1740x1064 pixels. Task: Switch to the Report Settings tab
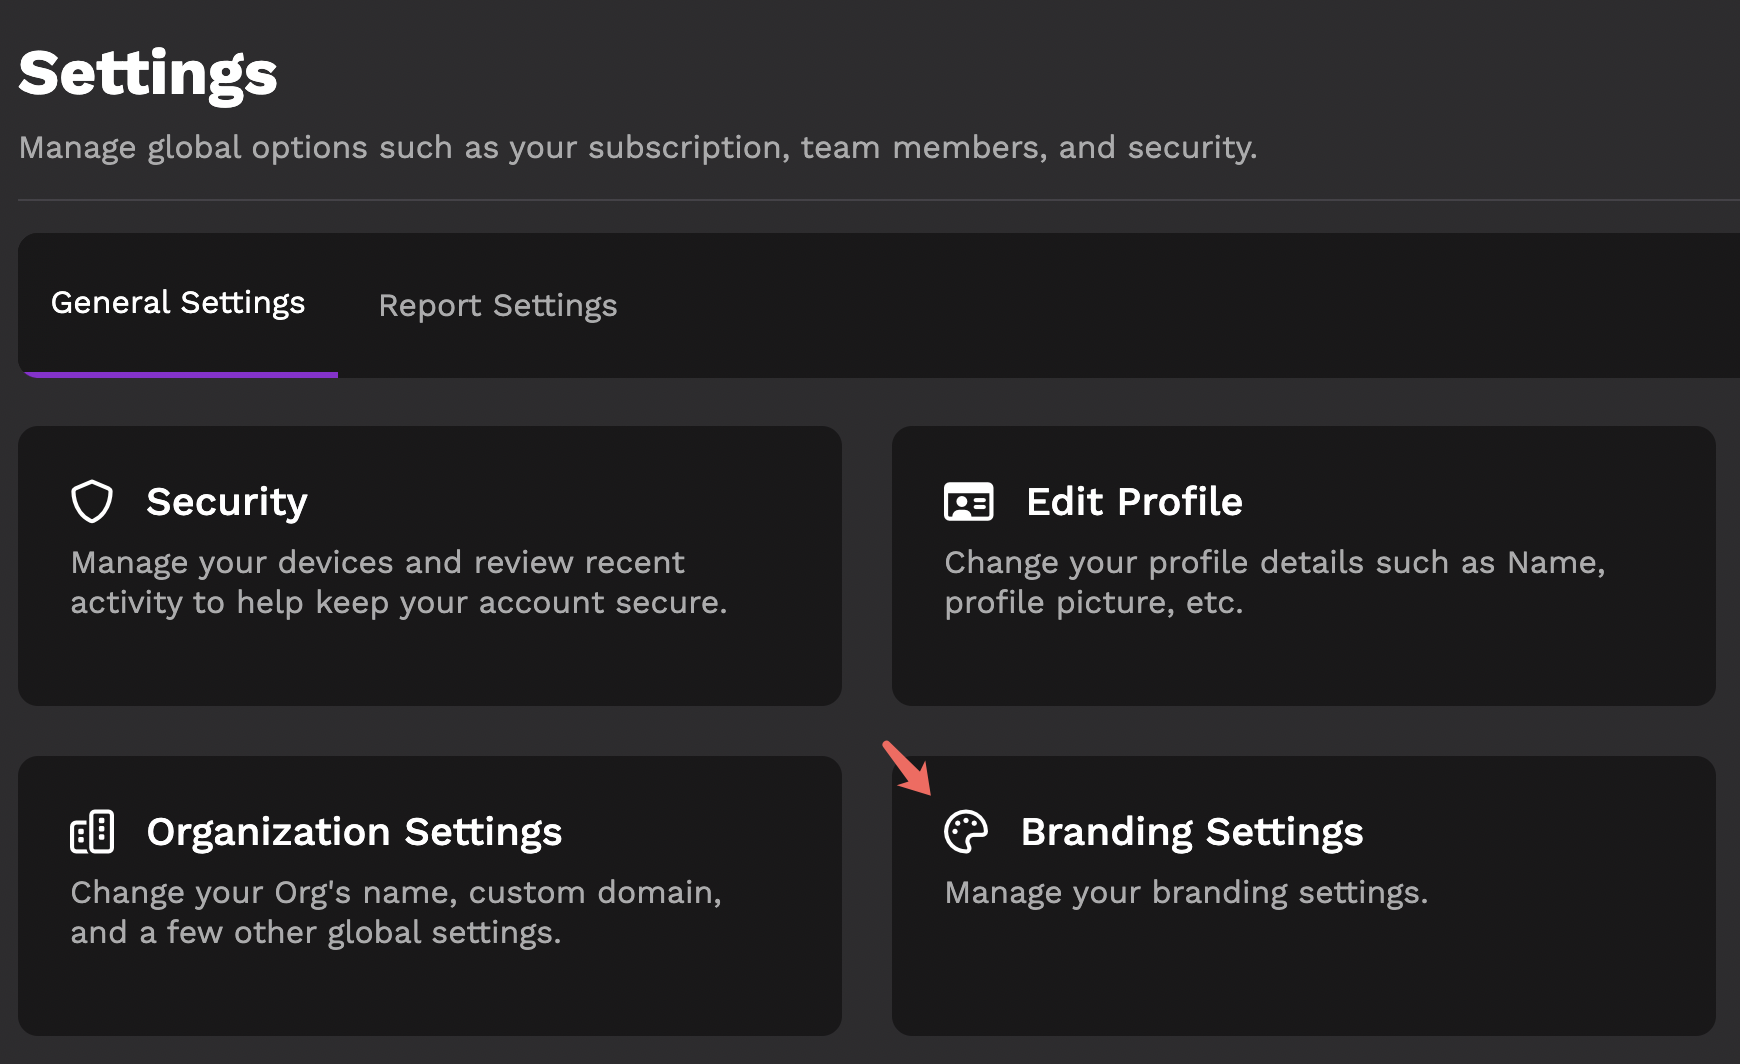[x=498, y=305]
